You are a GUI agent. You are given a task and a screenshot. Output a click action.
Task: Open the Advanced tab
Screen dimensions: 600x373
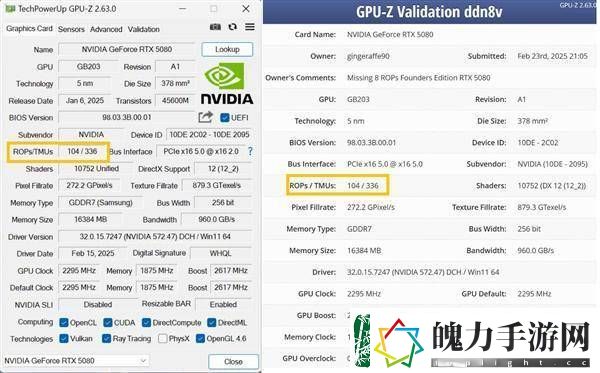coord(106,29)
